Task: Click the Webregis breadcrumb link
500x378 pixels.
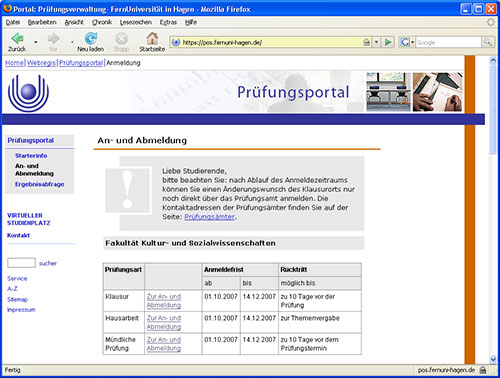Action: pos(41,63)
